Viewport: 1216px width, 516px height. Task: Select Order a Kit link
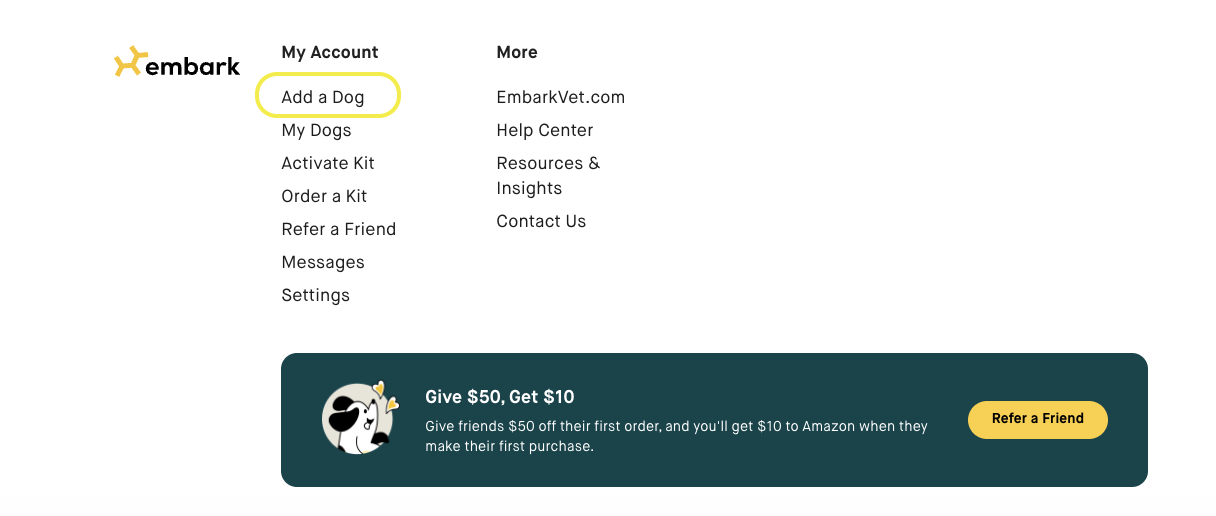pyautogui.click(x=324, y=196)
